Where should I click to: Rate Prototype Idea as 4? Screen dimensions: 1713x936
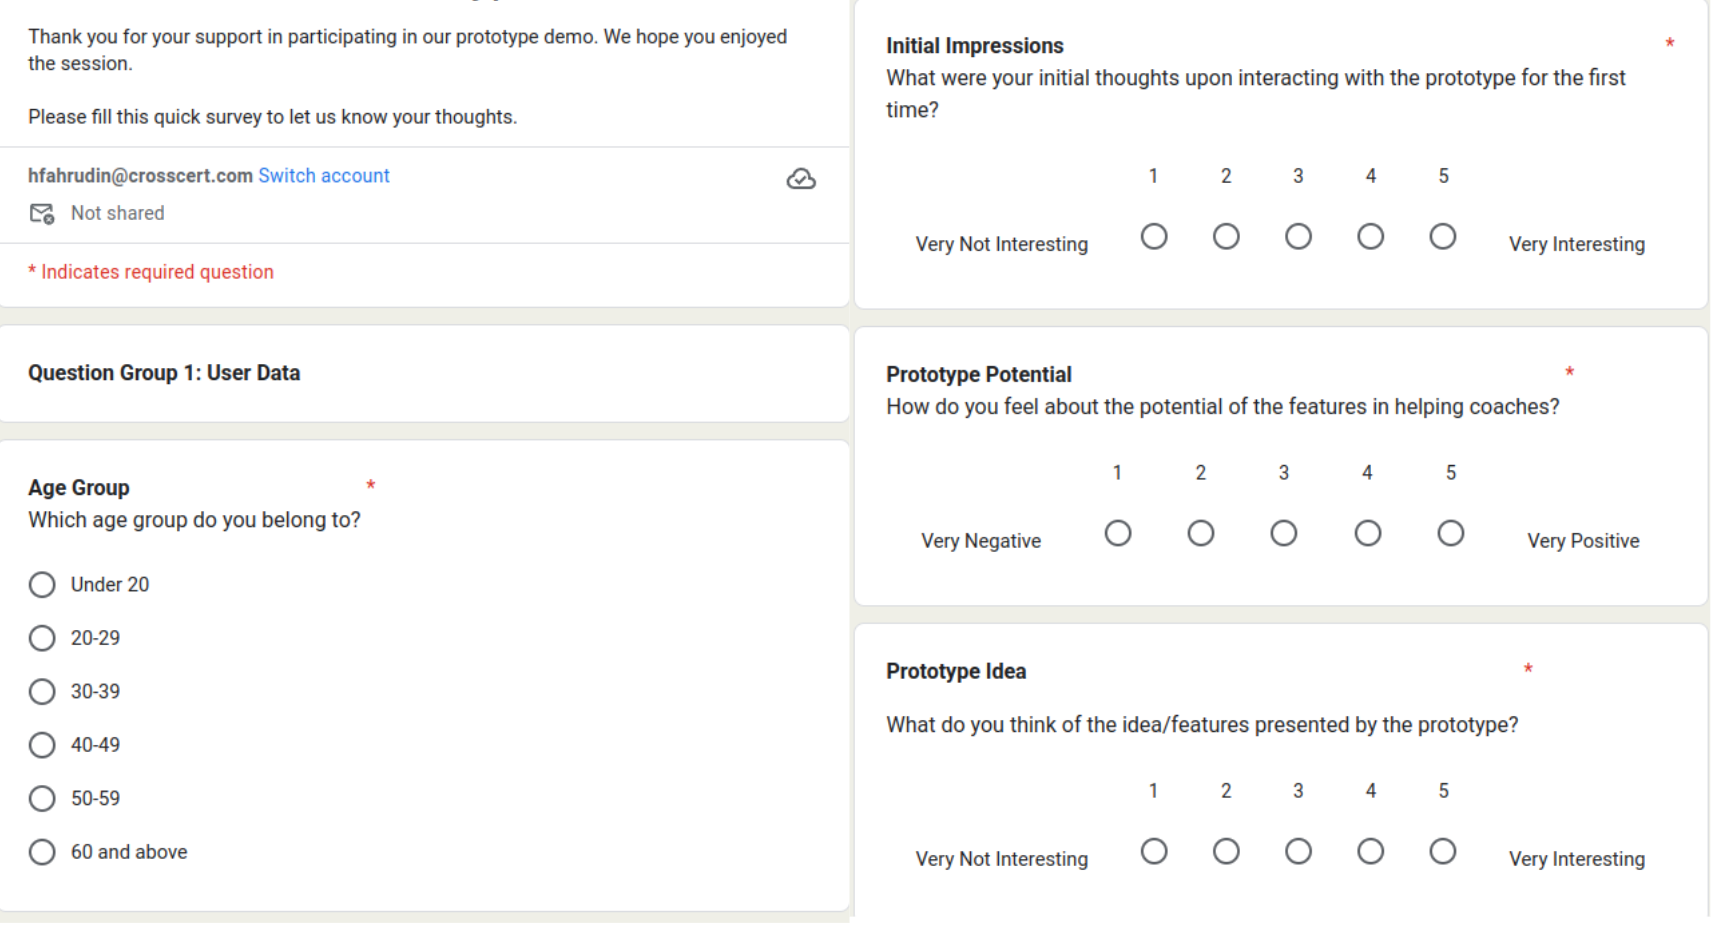tap(1371, 852)
